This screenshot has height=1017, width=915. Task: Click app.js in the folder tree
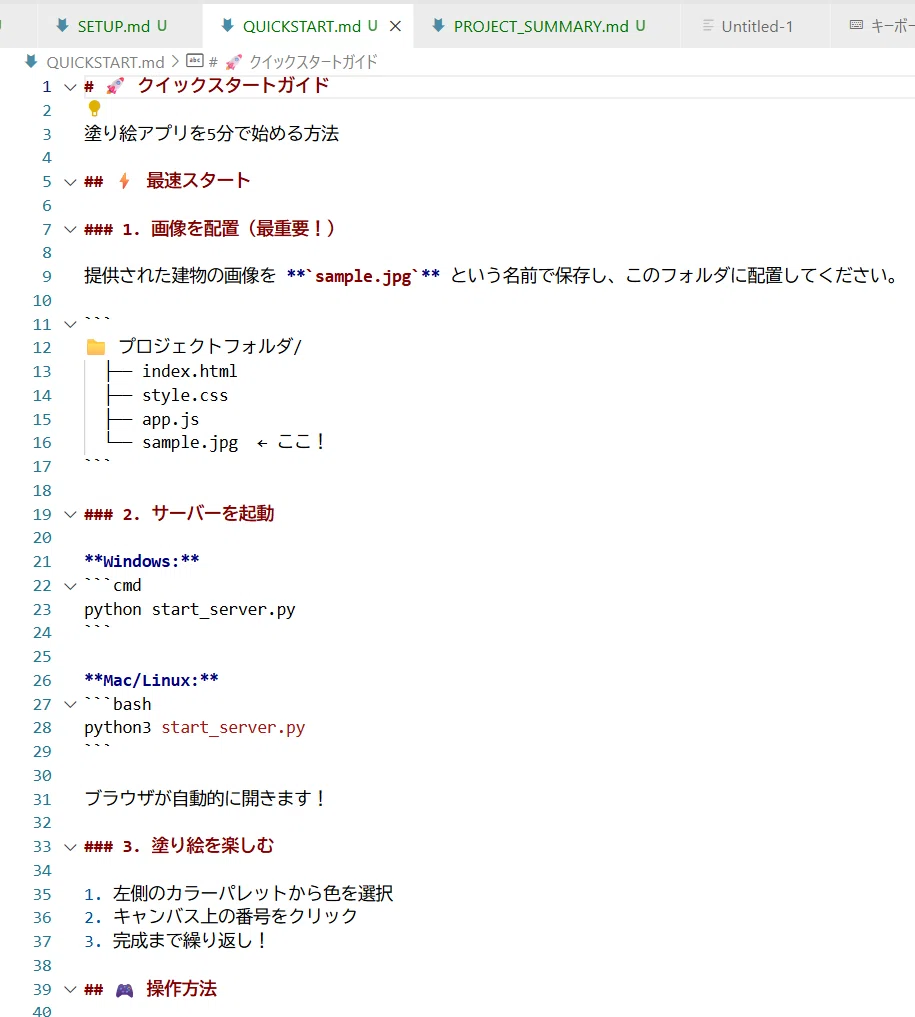(171, 420)
